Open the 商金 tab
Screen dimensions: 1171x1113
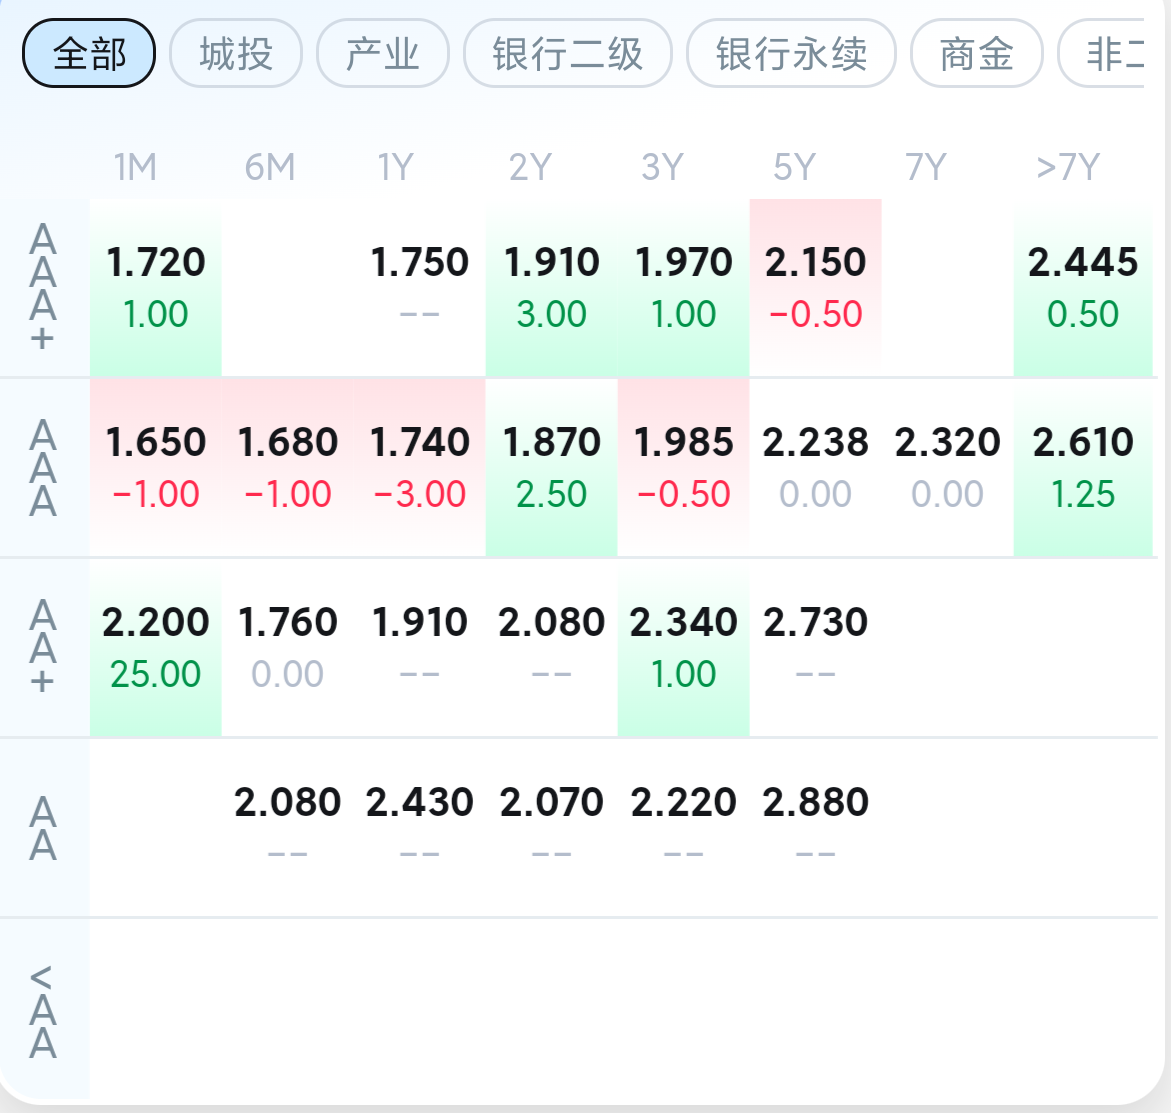pyautogui.click(x=977, y=53)
